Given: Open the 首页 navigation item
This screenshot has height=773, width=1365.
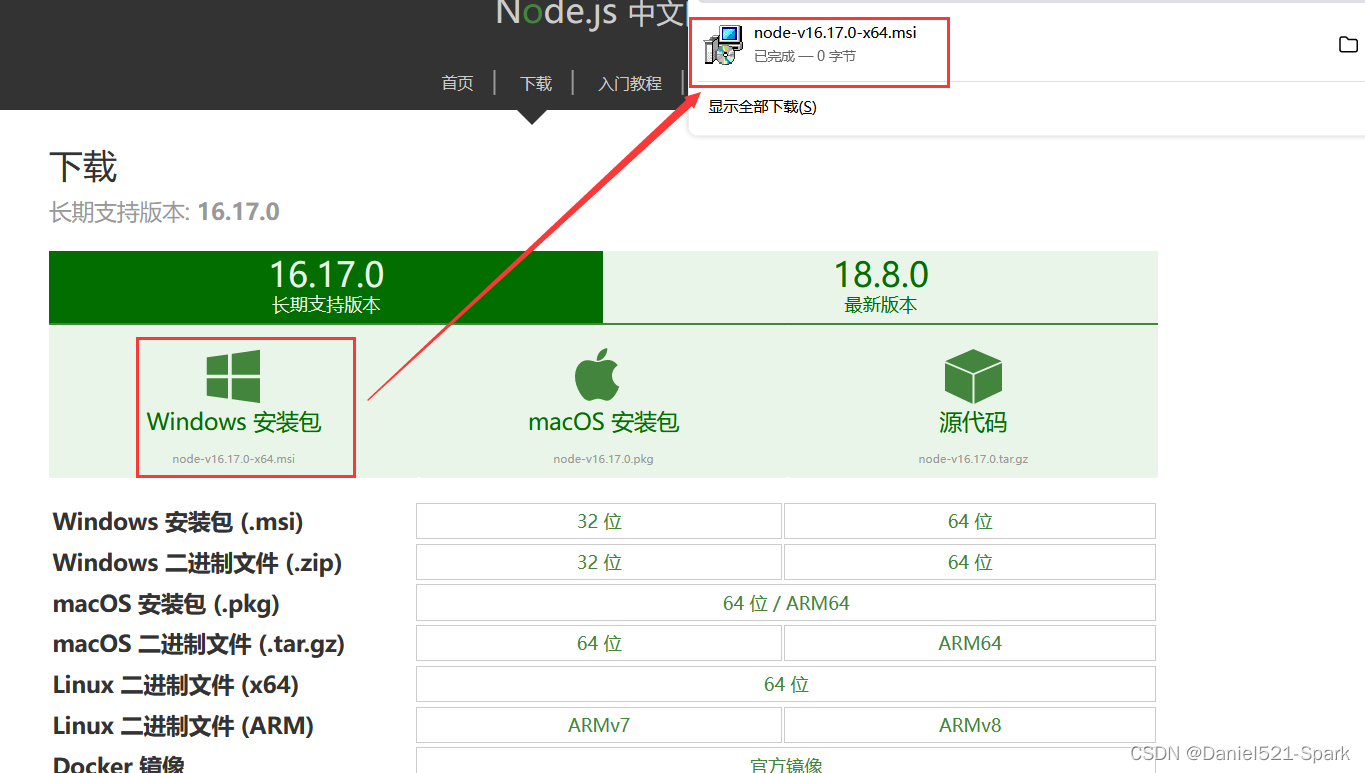Looking at the screenshot, I should [x=458, y=83].
